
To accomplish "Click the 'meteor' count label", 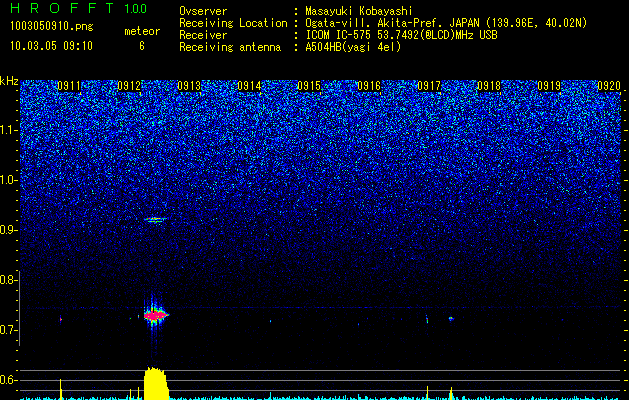I will pyautogui.click(x=142, y=31).
